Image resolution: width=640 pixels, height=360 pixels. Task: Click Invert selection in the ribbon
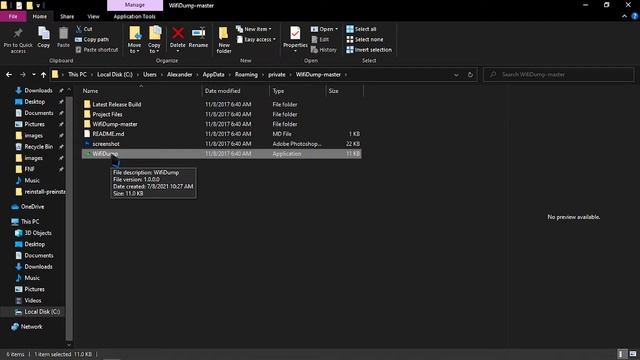click(x=369, y=50)
